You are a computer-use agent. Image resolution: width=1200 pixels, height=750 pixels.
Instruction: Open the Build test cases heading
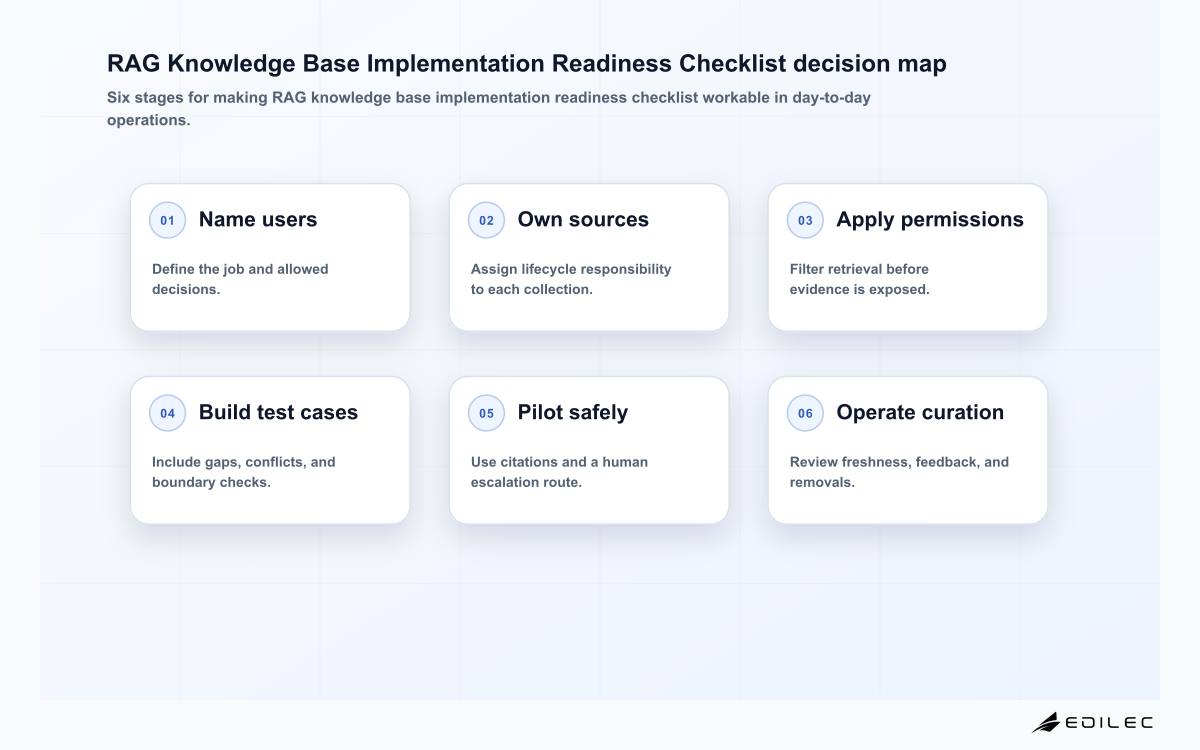(x=278, y=413)
